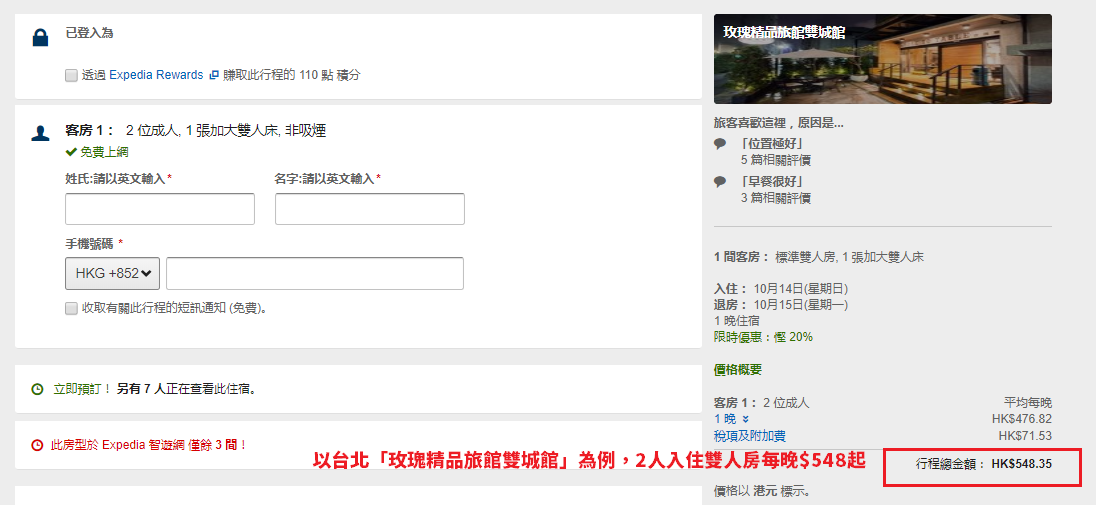Click the green checkmark beside 免費上網
Image resolution: width=1096 pixels, height=505 pixels.
(x=71, y=152)
